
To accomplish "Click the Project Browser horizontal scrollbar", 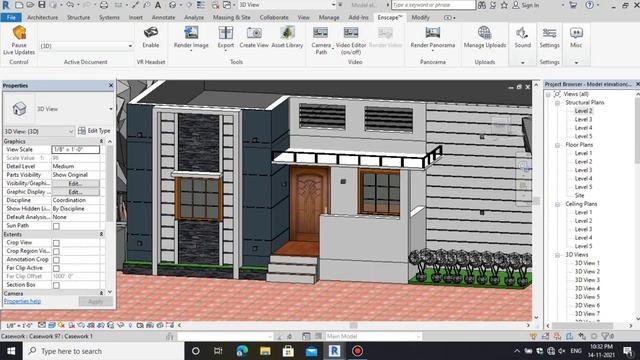I will [x=582, y=326].
